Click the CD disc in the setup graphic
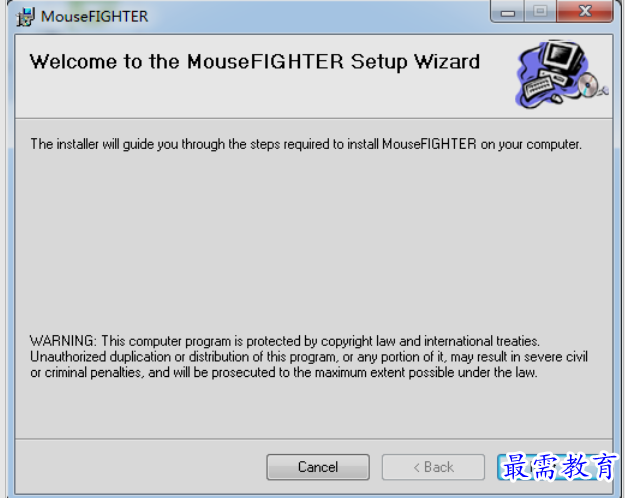This screenshot has height=498, width=625. point(589,85)
